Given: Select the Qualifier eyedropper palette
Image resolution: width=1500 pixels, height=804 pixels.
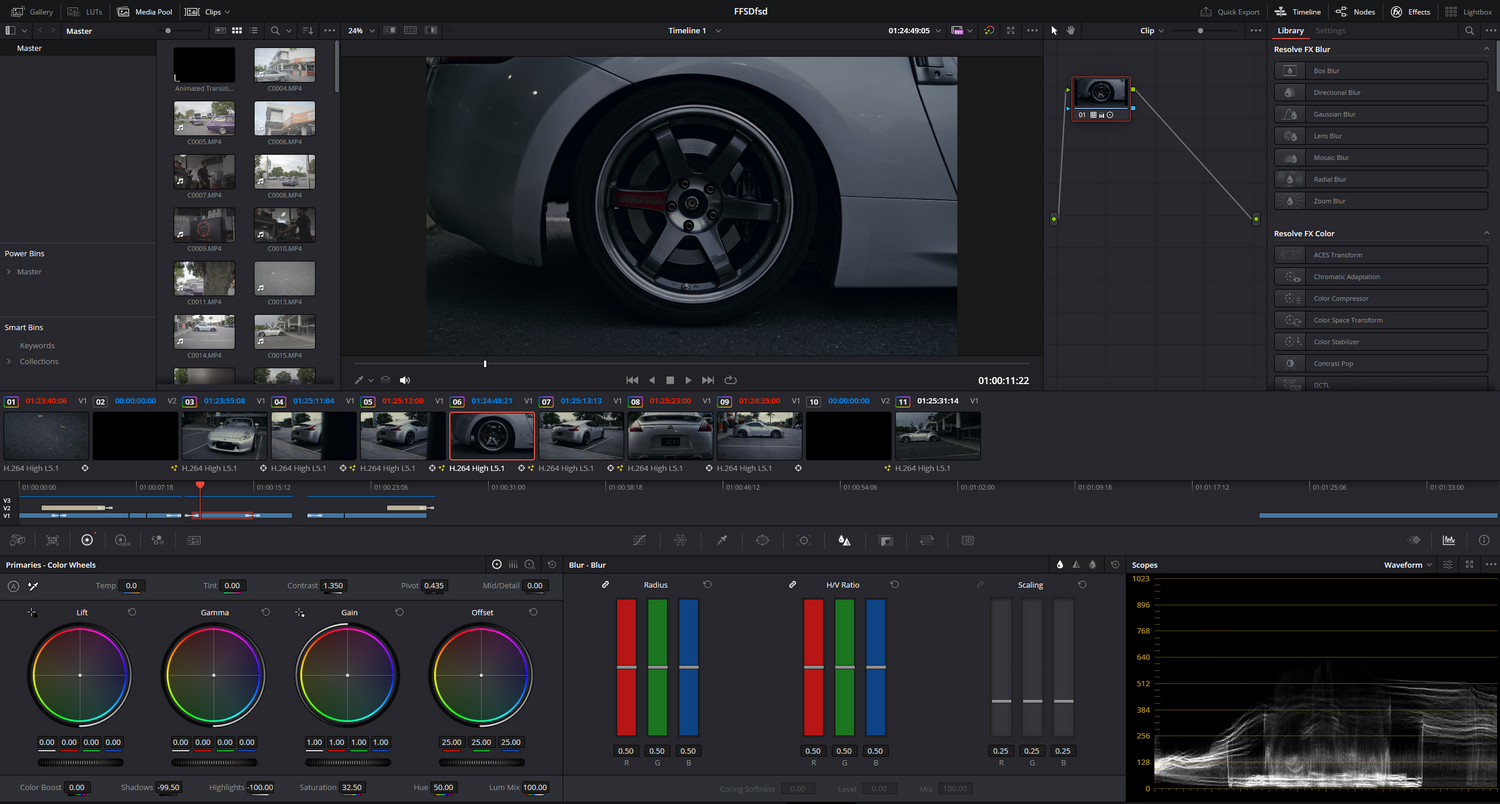Looking at the screenshot, I should [x=721, y=540].
